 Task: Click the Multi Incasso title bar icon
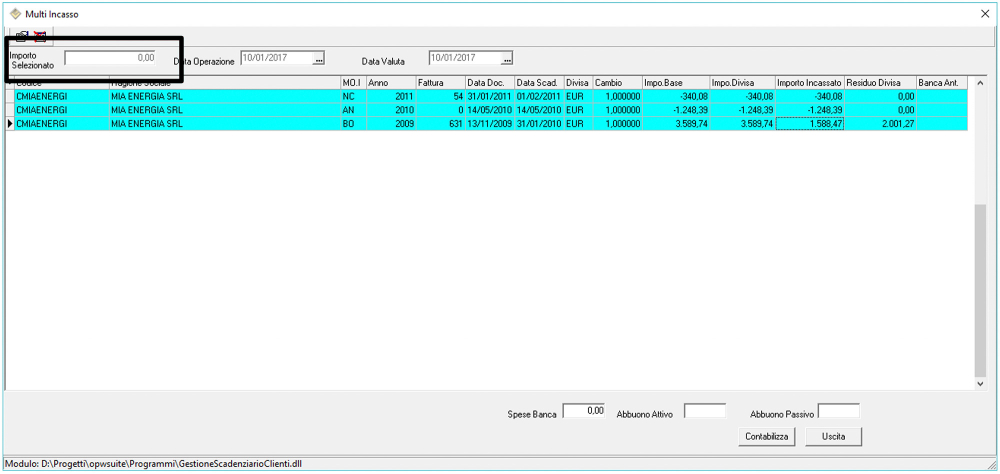pyautogui.click(x=15, y=14)
